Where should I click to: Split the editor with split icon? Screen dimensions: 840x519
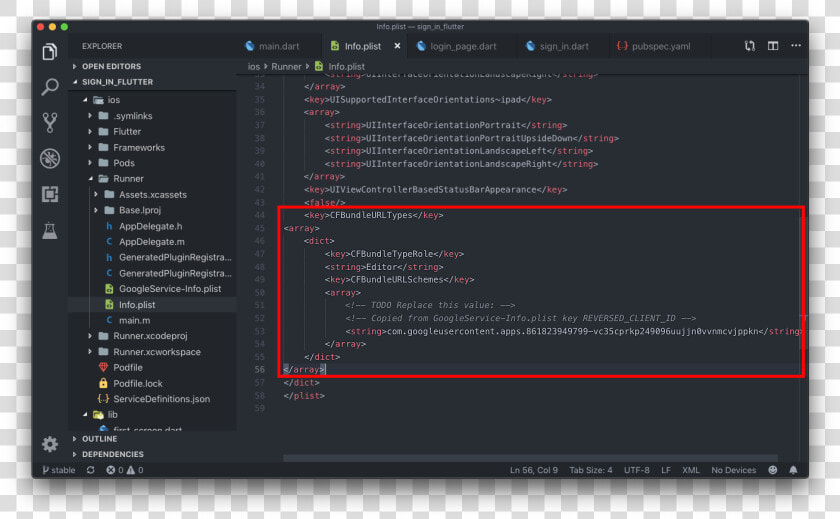pos(772,46)
